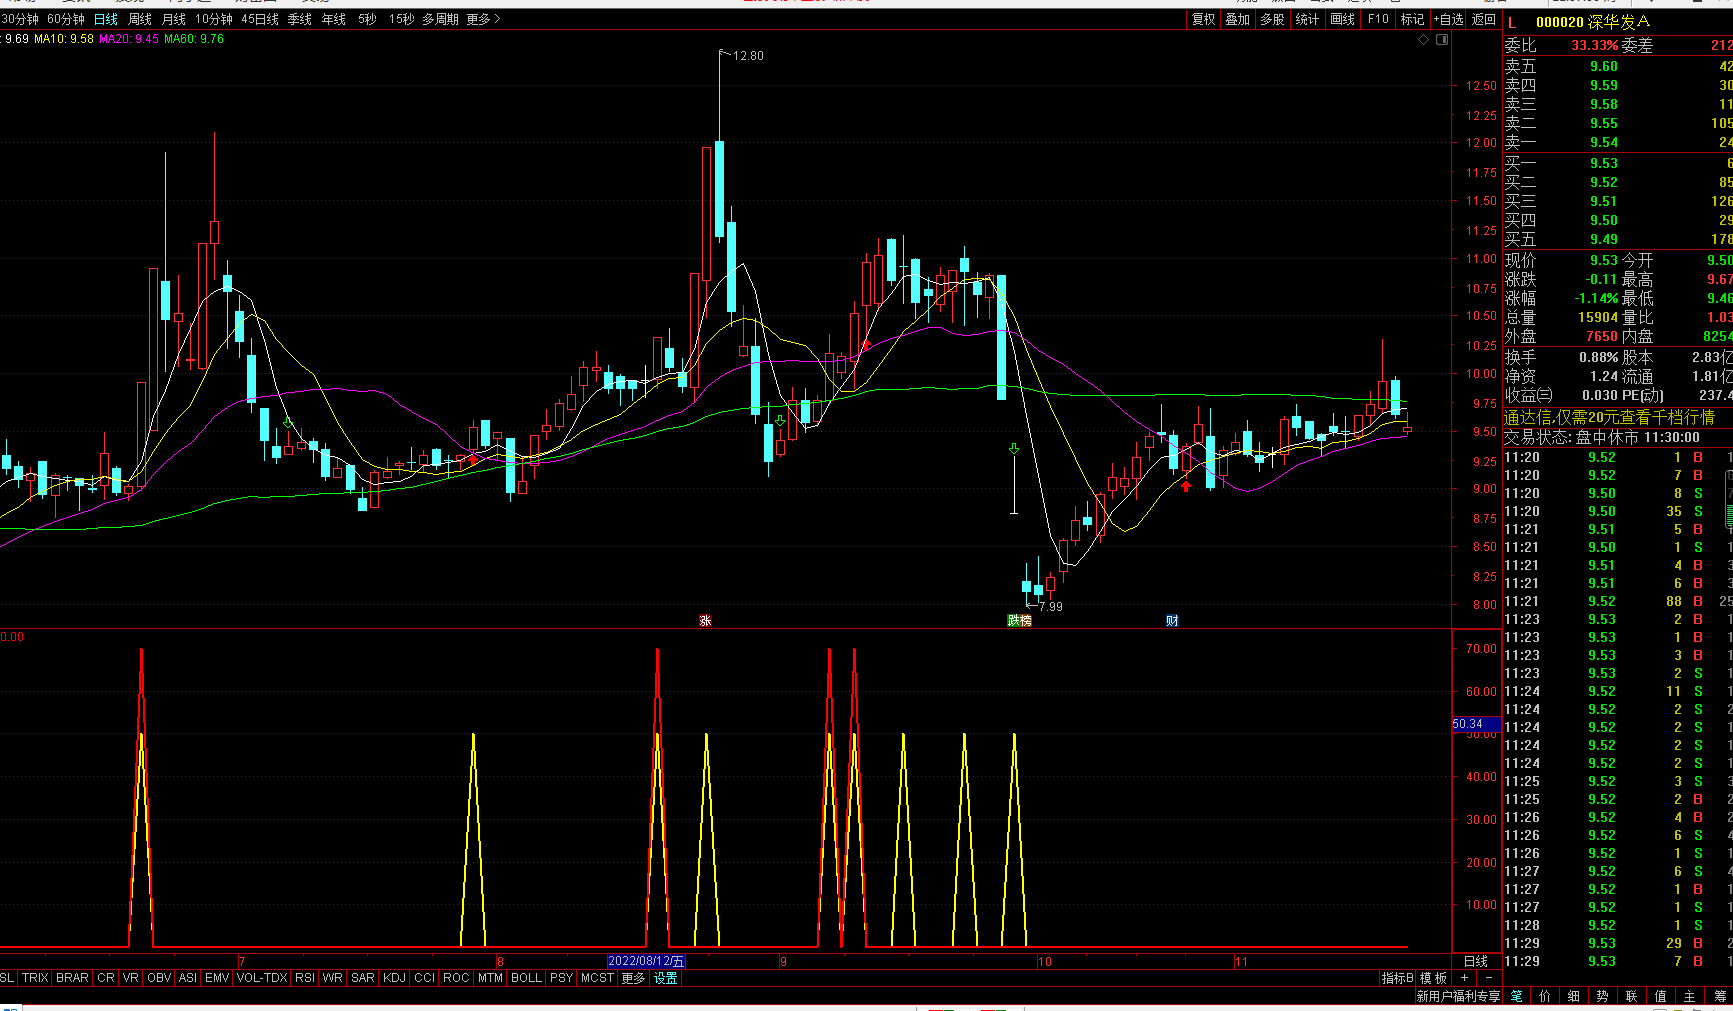Select the 细 detail tab
The image size is (1733, 1011).
pyautogui.click(x=1574, y=996)
